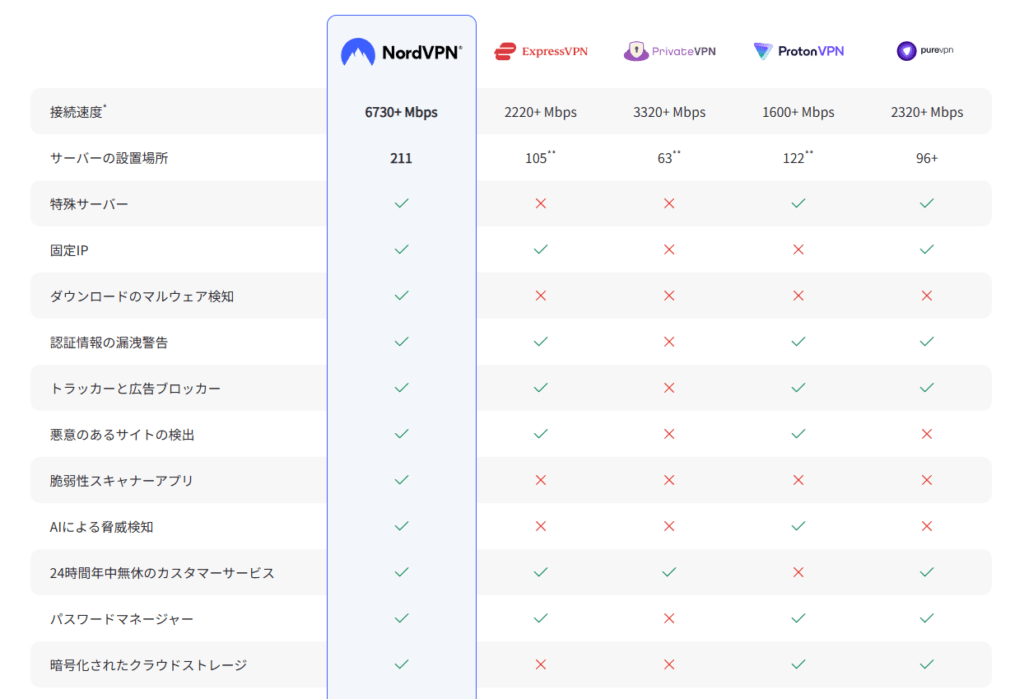The width and height of the screenshot is (1024, 699).
Task: Click PrivateVPN cross for パスワードマネージャー
Action: tap(669, 618)
